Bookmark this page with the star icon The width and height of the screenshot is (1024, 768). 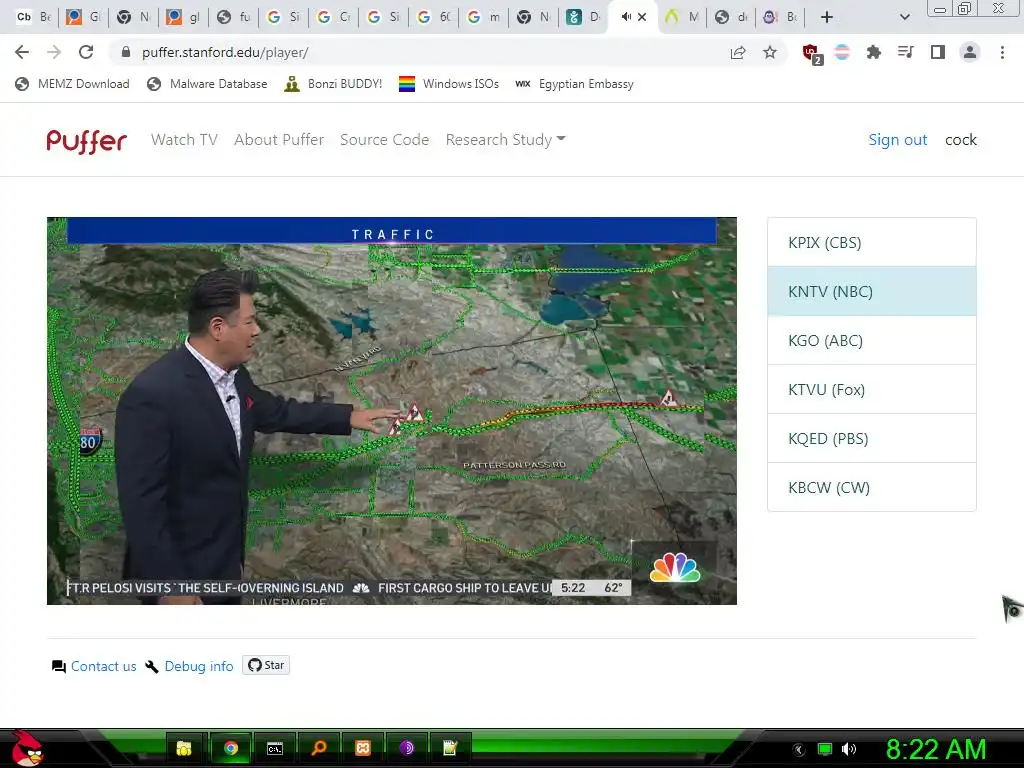coord(770,52)
